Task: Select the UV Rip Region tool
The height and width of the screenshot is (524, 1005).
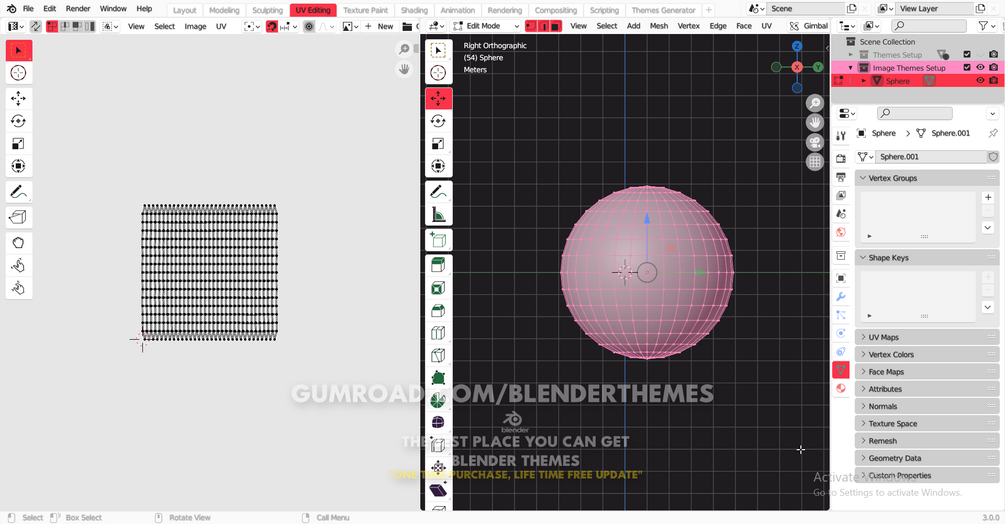Action: (x=19, y=217)
